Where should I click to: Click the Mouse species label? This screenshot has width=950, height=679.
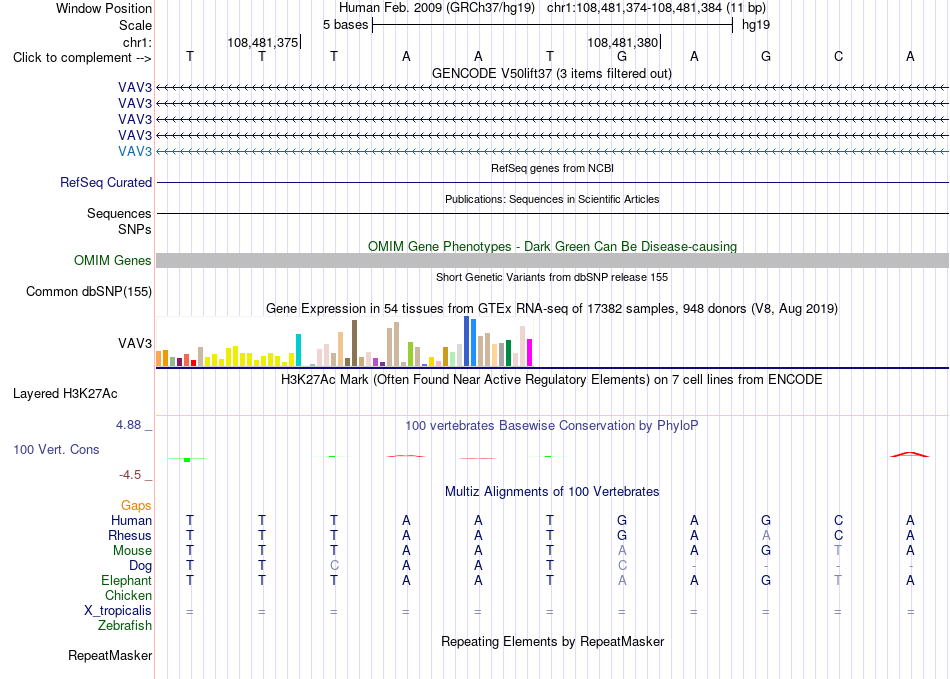click(132, 551)
